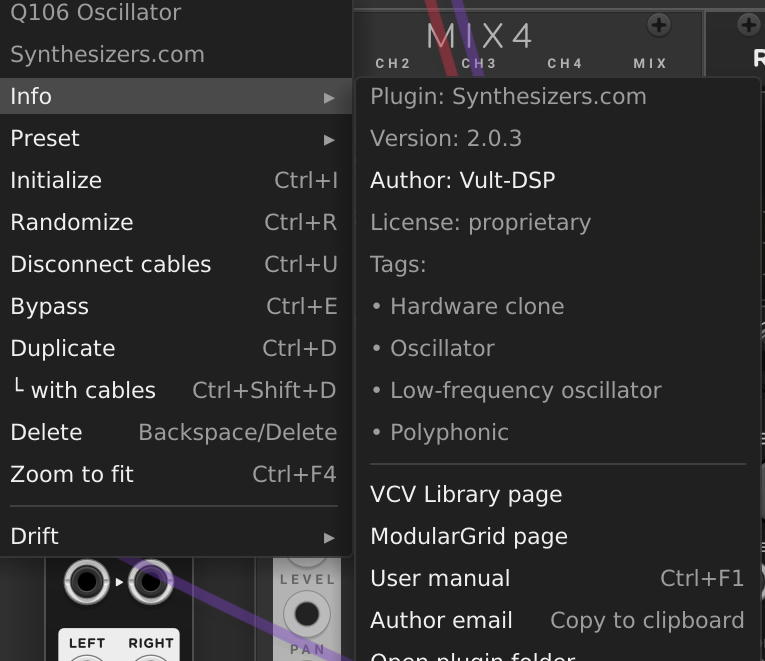Click the RIGHT label on audio module
The height and width of the screenshot is (661, 765).
click(151, 643)
